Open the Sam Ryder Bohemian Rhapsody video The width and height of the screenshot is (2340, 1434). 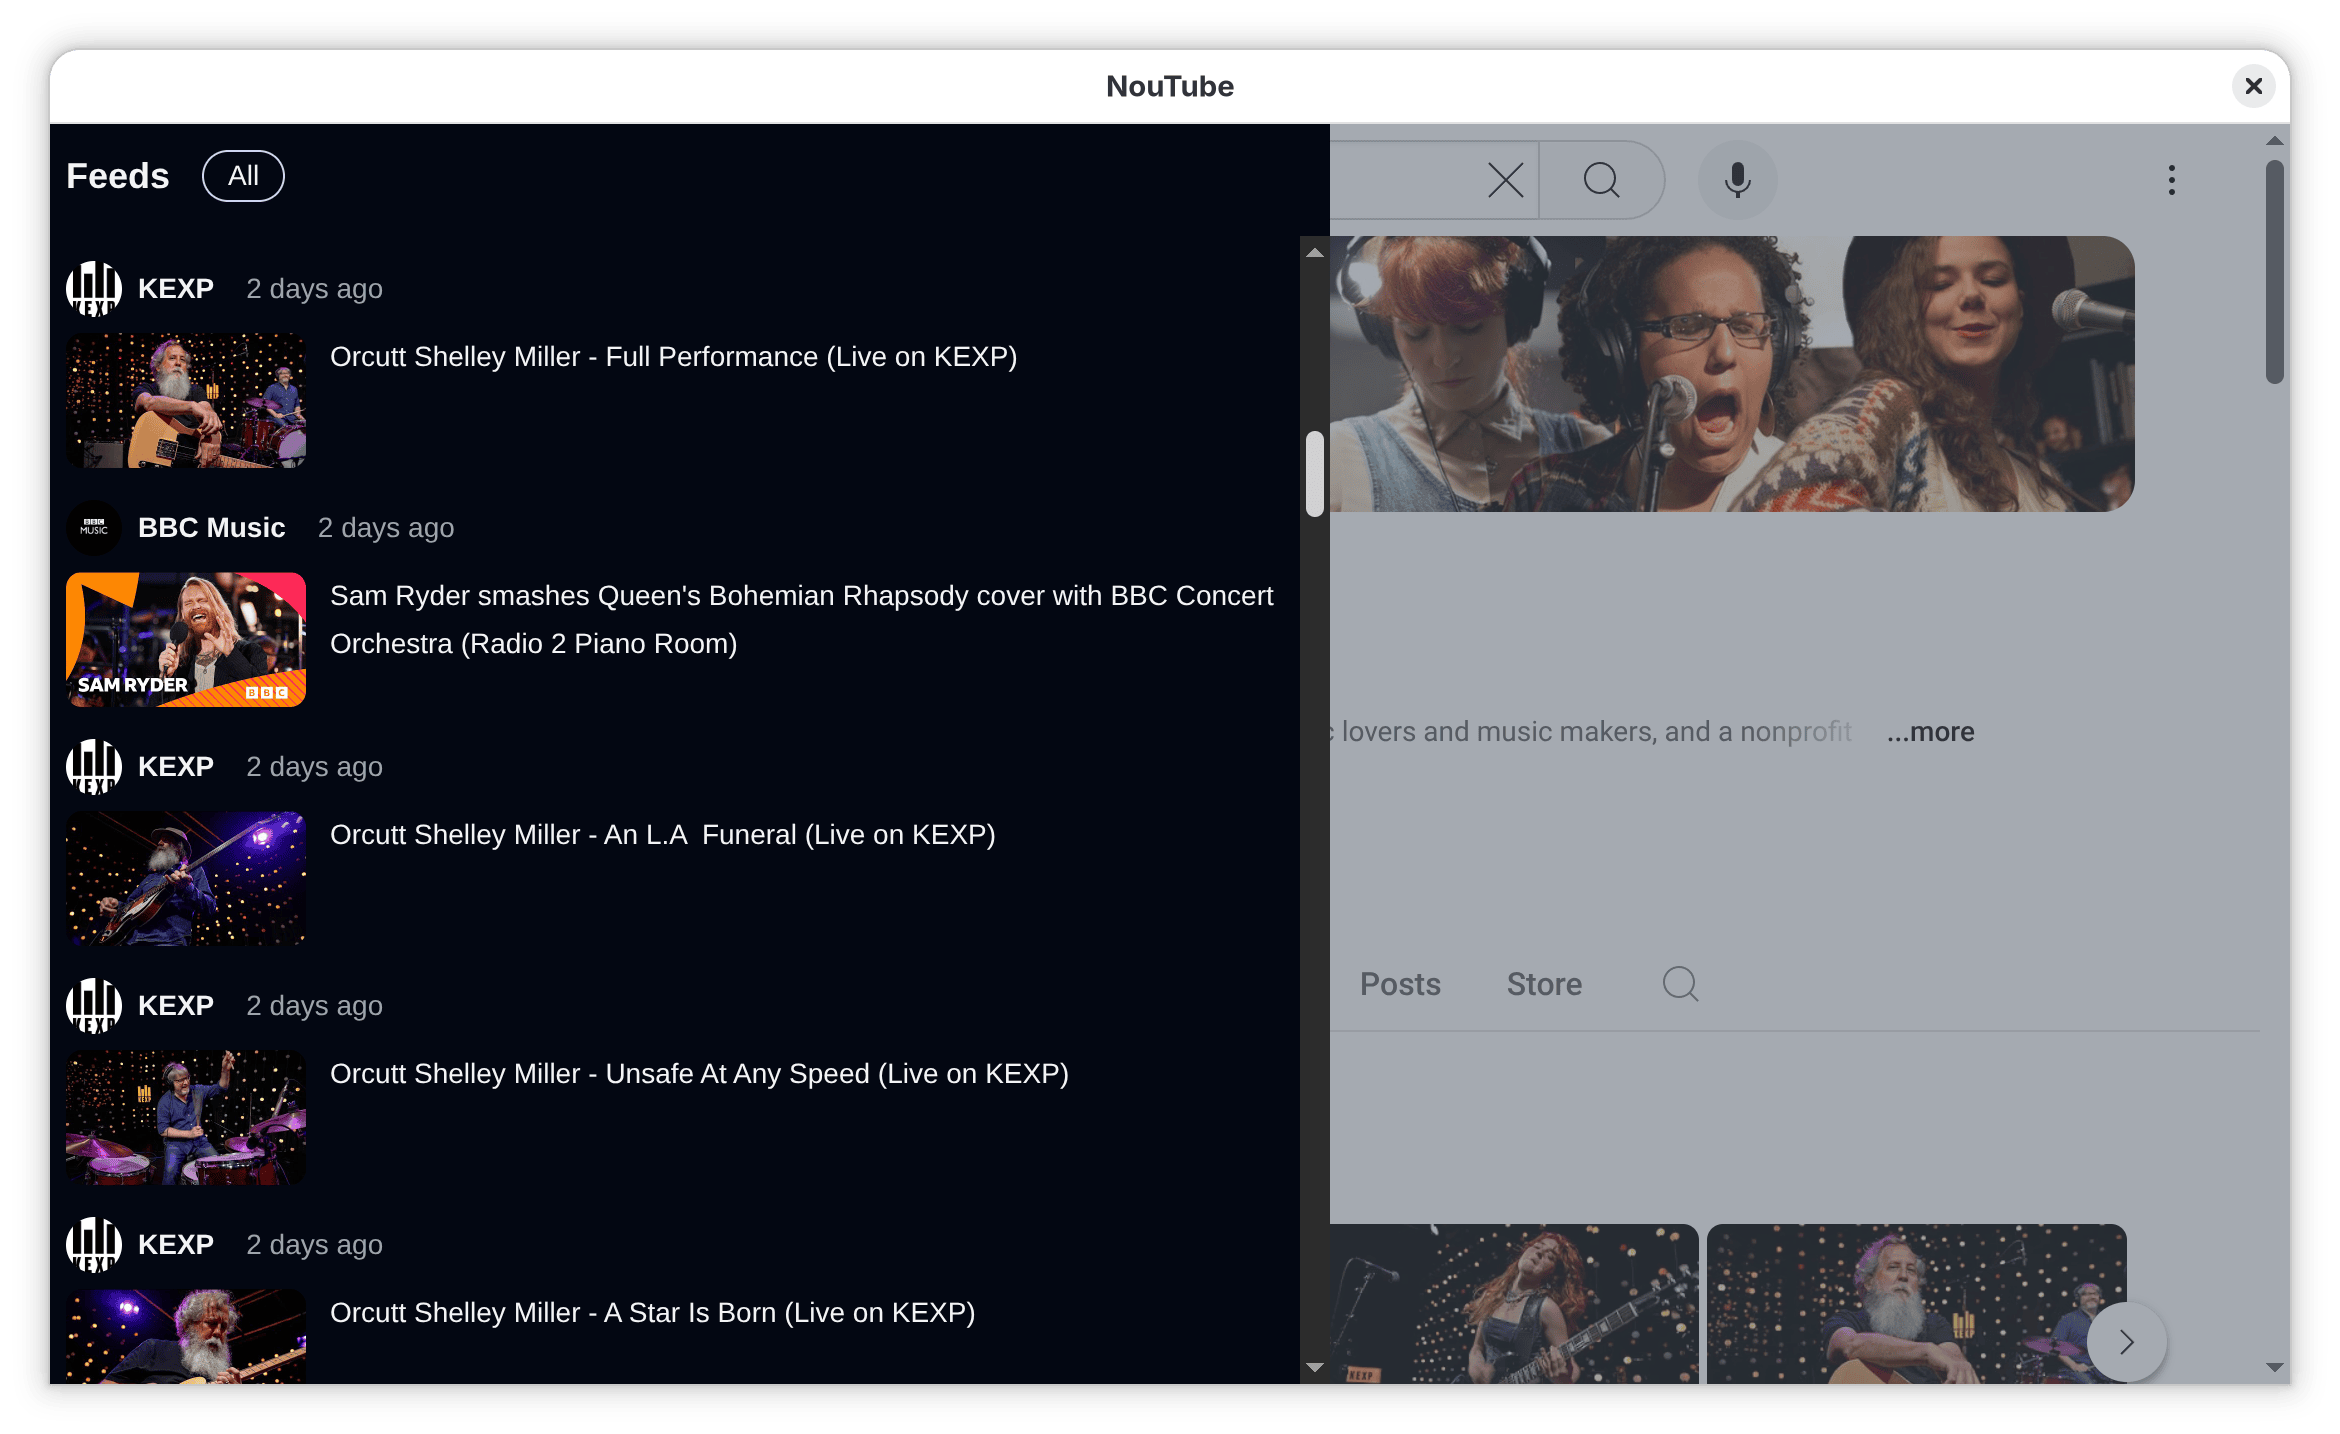800,620
